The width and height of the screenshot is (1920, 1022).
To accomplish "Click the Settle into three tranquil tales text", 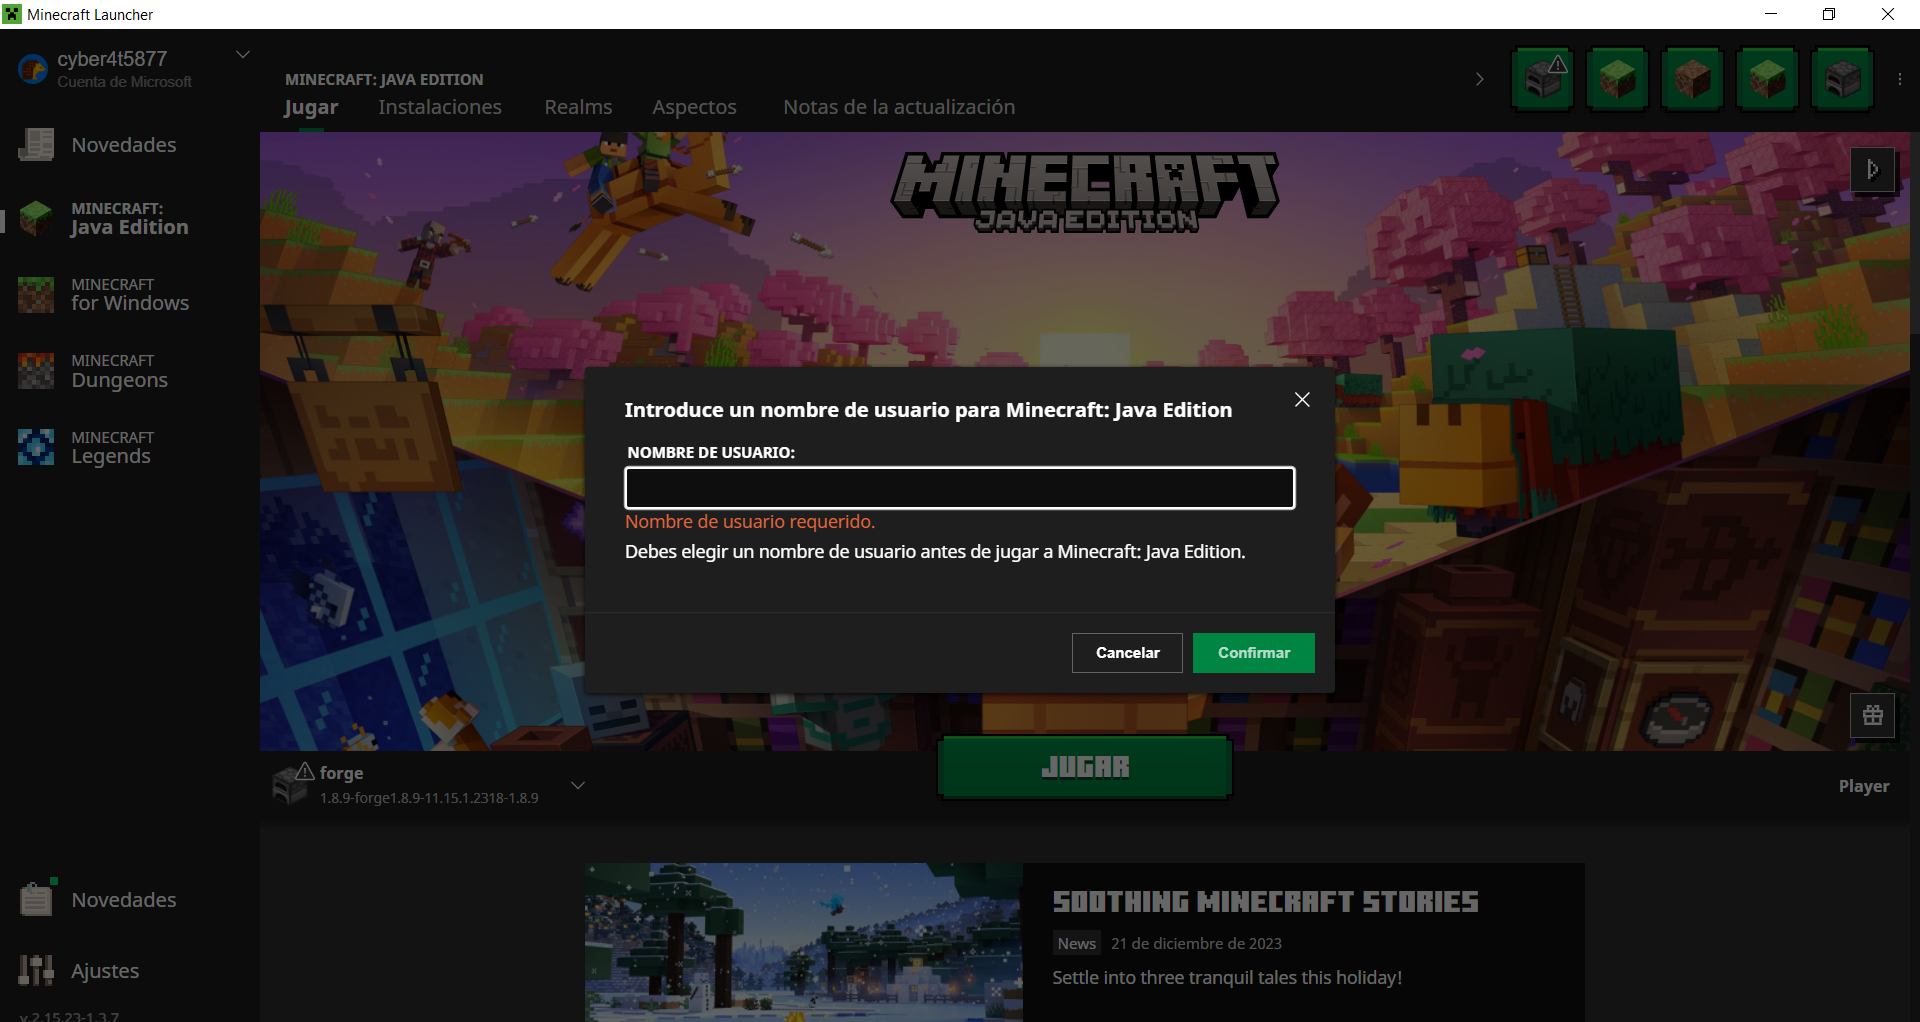I will (x=1227, y=978).
